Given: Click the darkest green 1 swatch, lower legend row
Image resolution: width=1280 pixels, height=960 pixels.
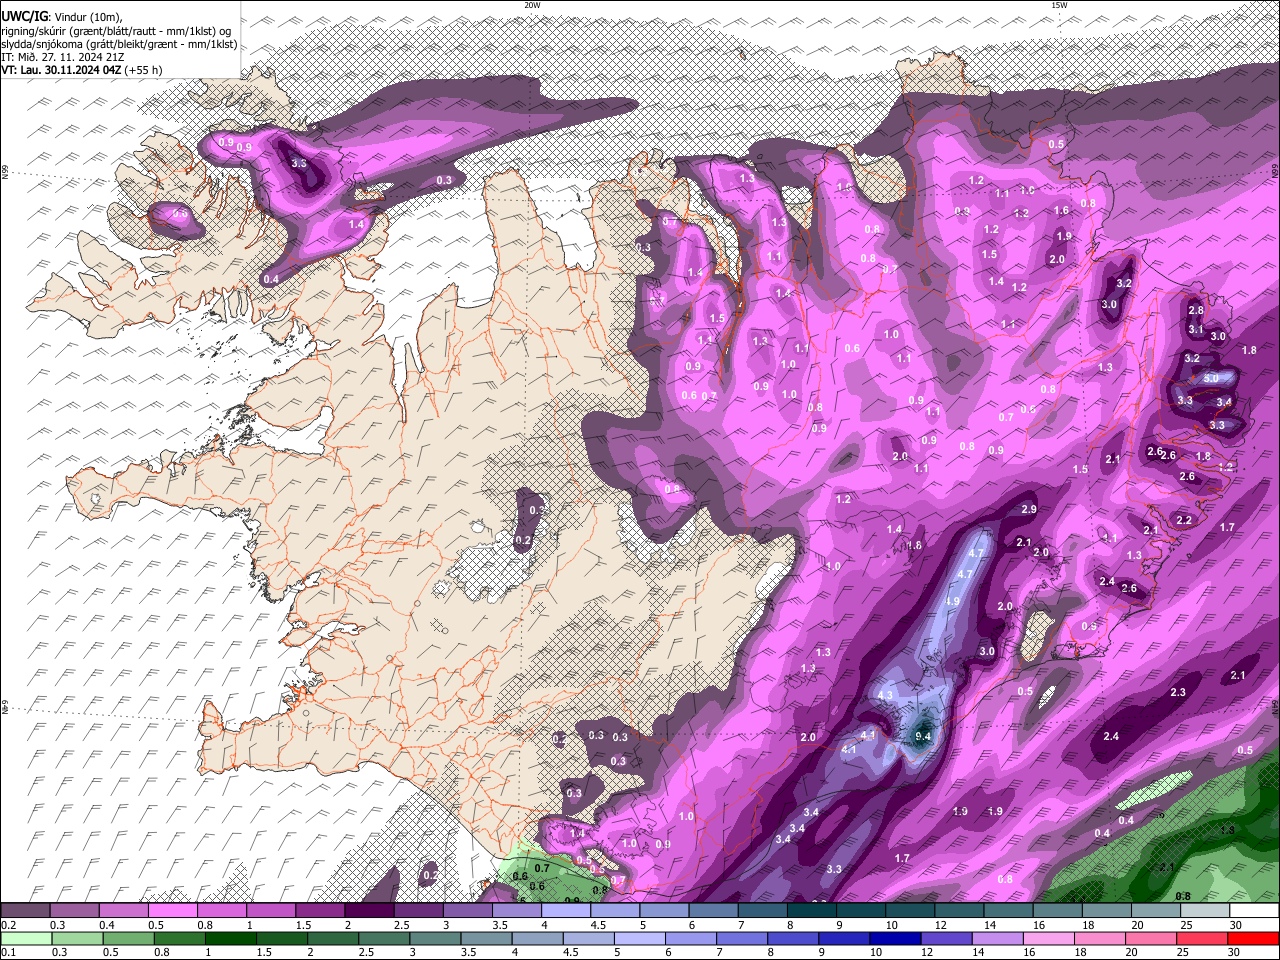Looking at the screenshot, I should tap(230, 939).
